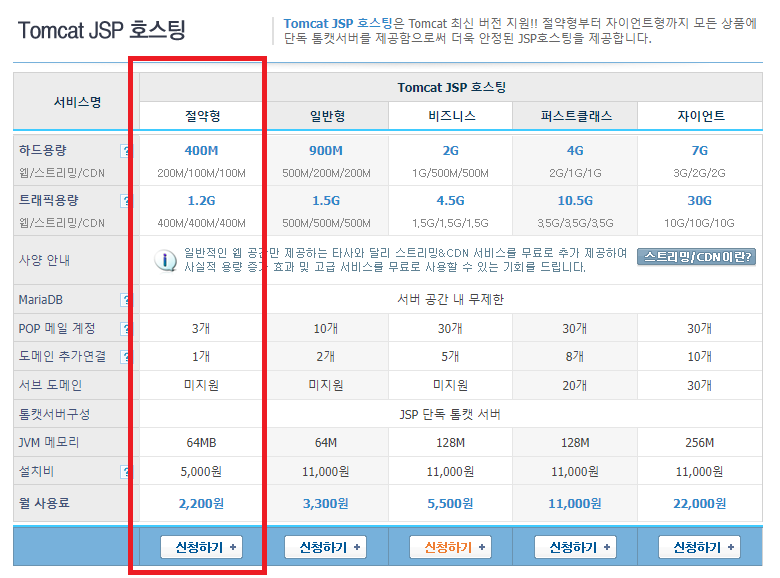Click the 4G hard capacity value
The image size is (780, 578).
(x=575, y=151)
